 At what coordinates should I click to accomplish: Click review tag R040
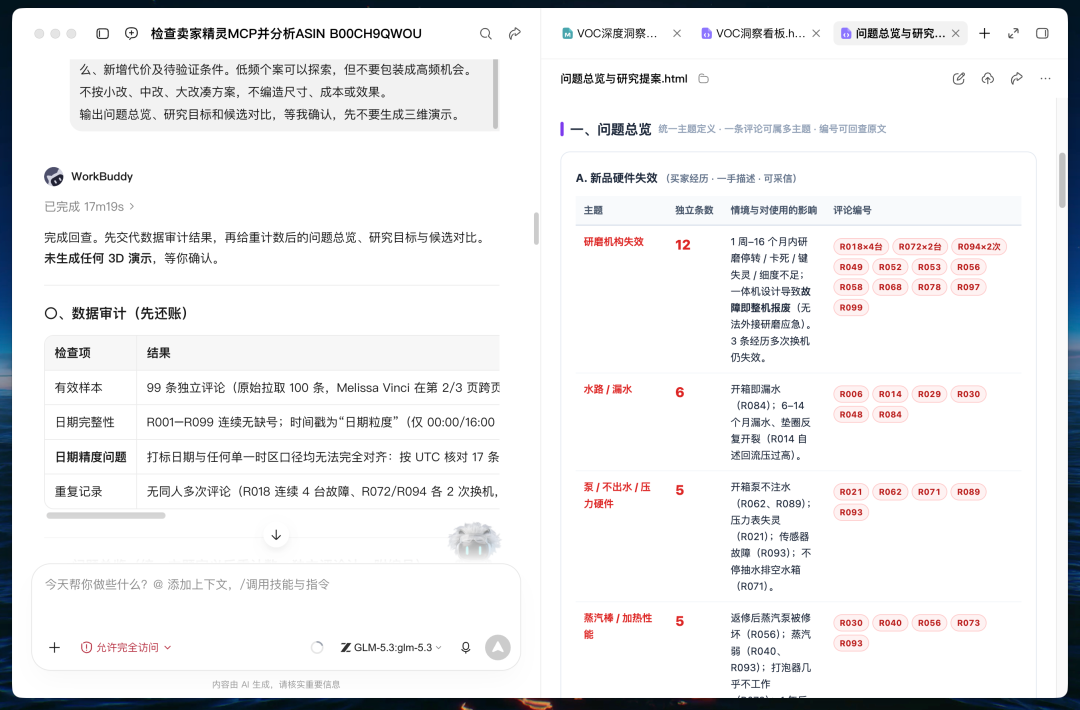point(890,623)
